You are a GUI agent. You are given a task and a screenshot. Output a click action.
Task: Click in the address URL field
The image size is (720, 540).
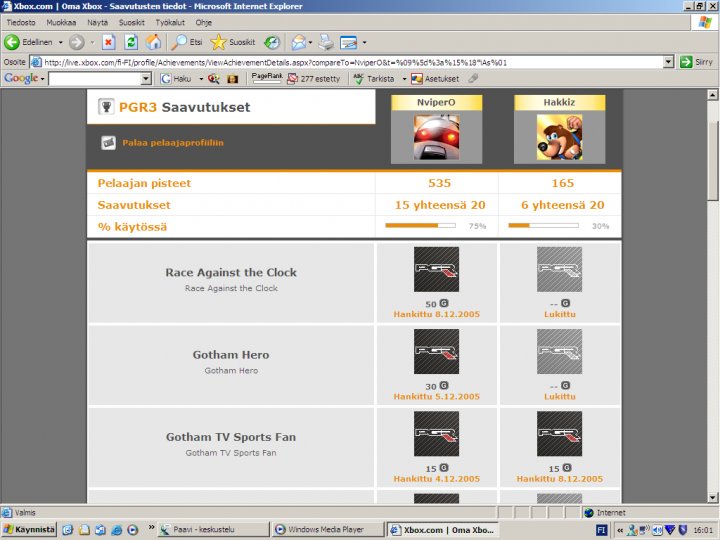coord(347,62)
